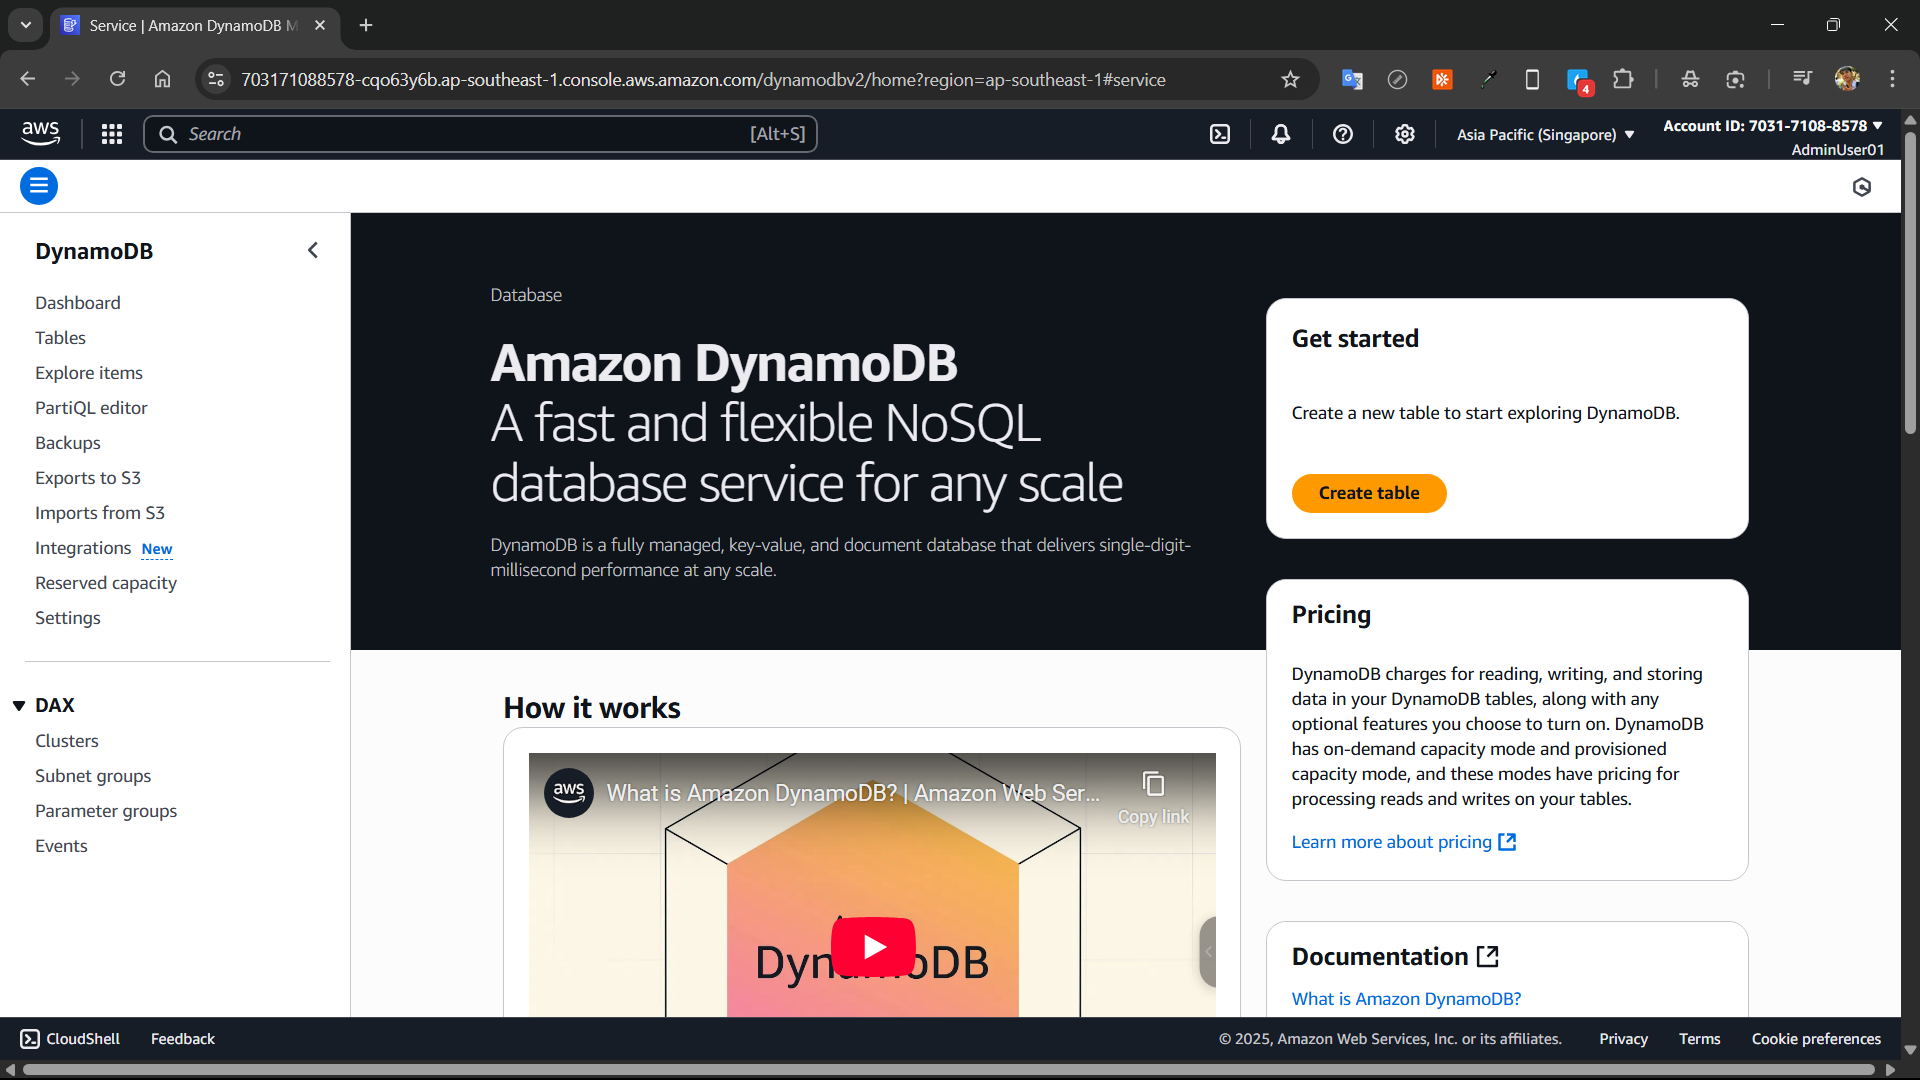The height and width of the screenshot is (1080, 1920).
Task: Open the PartiQL editor
Action: (x=91, y=408)
